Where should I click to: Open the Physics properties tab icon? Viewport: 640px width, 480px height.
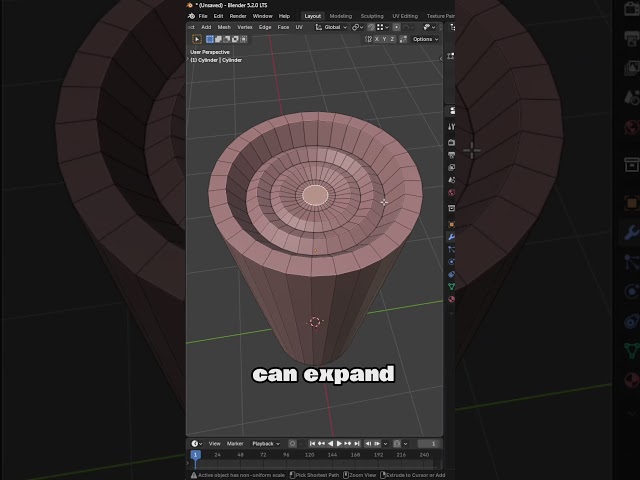451,262
